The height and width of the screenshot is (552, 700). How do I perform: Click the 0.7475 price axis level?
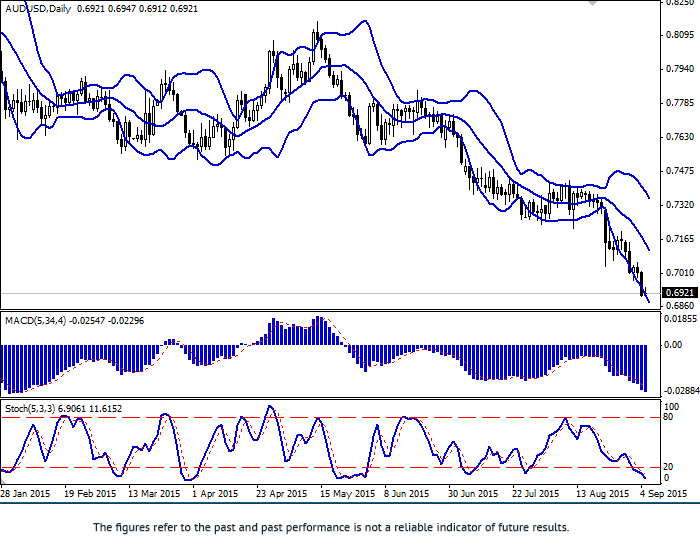tap(680, 171)
